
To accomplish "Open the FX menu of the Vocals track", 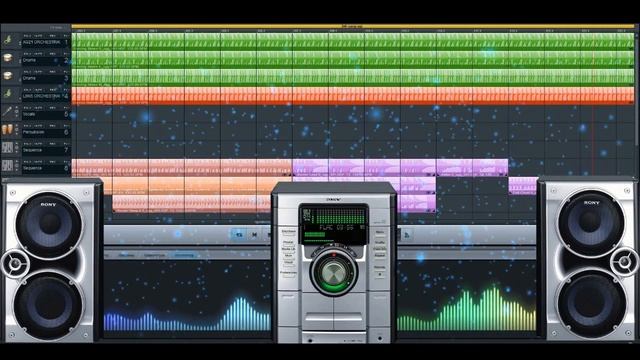I will coord(66,108).
